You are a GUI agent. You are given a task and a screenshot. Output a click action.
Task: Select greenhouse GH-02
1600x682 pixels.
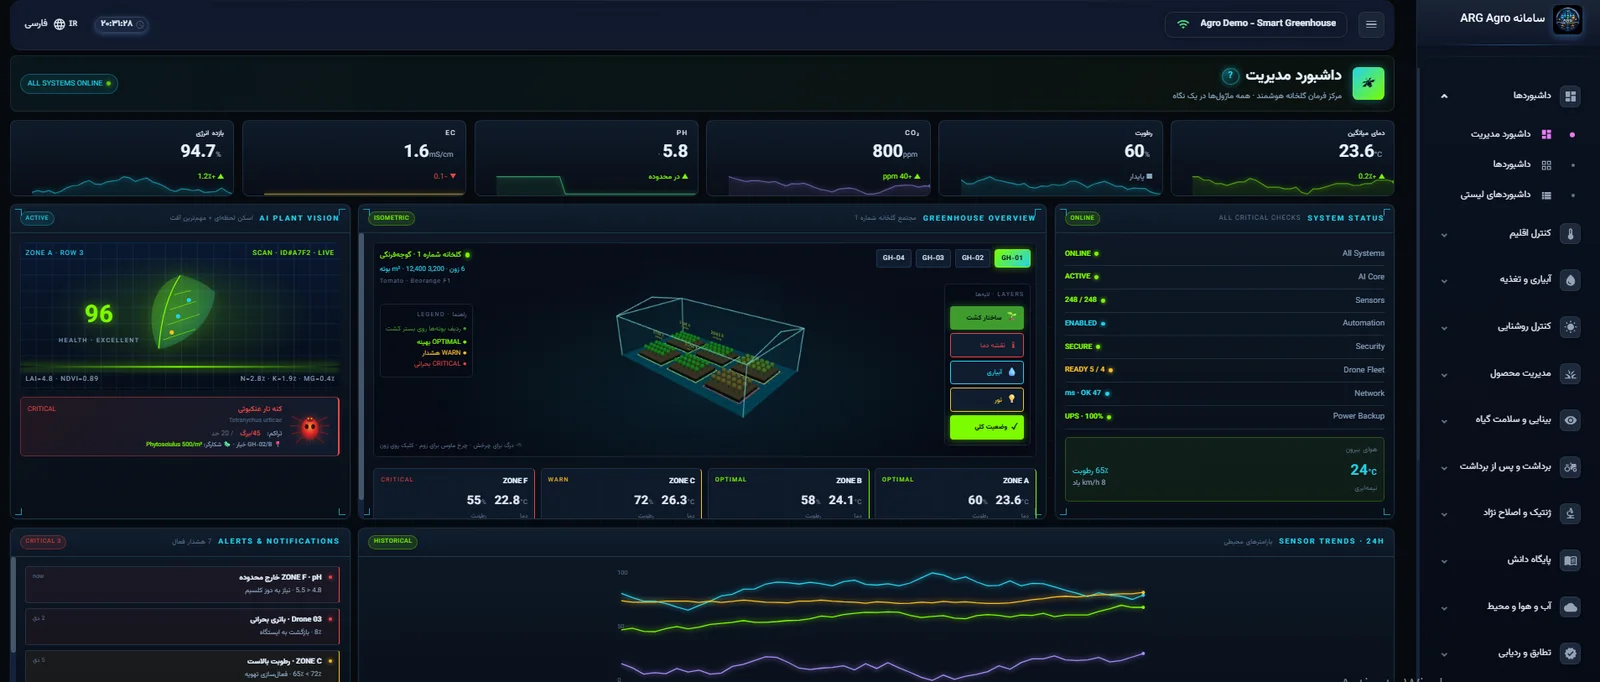click(972, 258)
